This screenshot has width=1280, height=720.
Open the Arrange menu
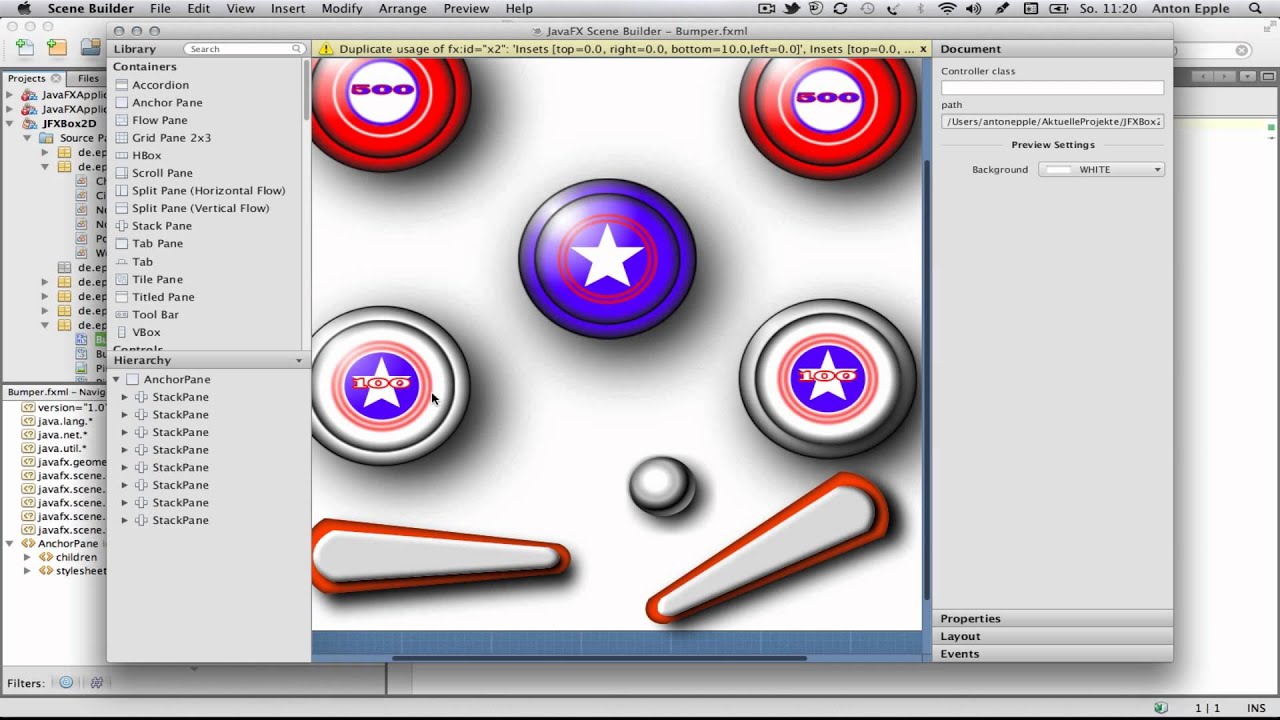point(403,9)
